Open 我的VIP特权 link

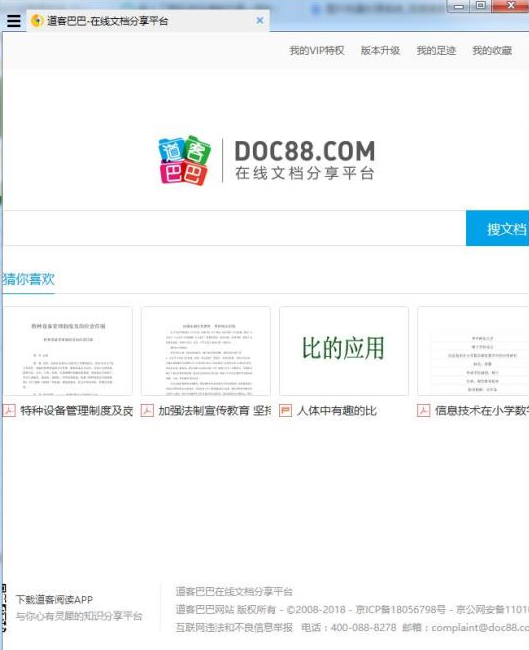click(317, 51)
